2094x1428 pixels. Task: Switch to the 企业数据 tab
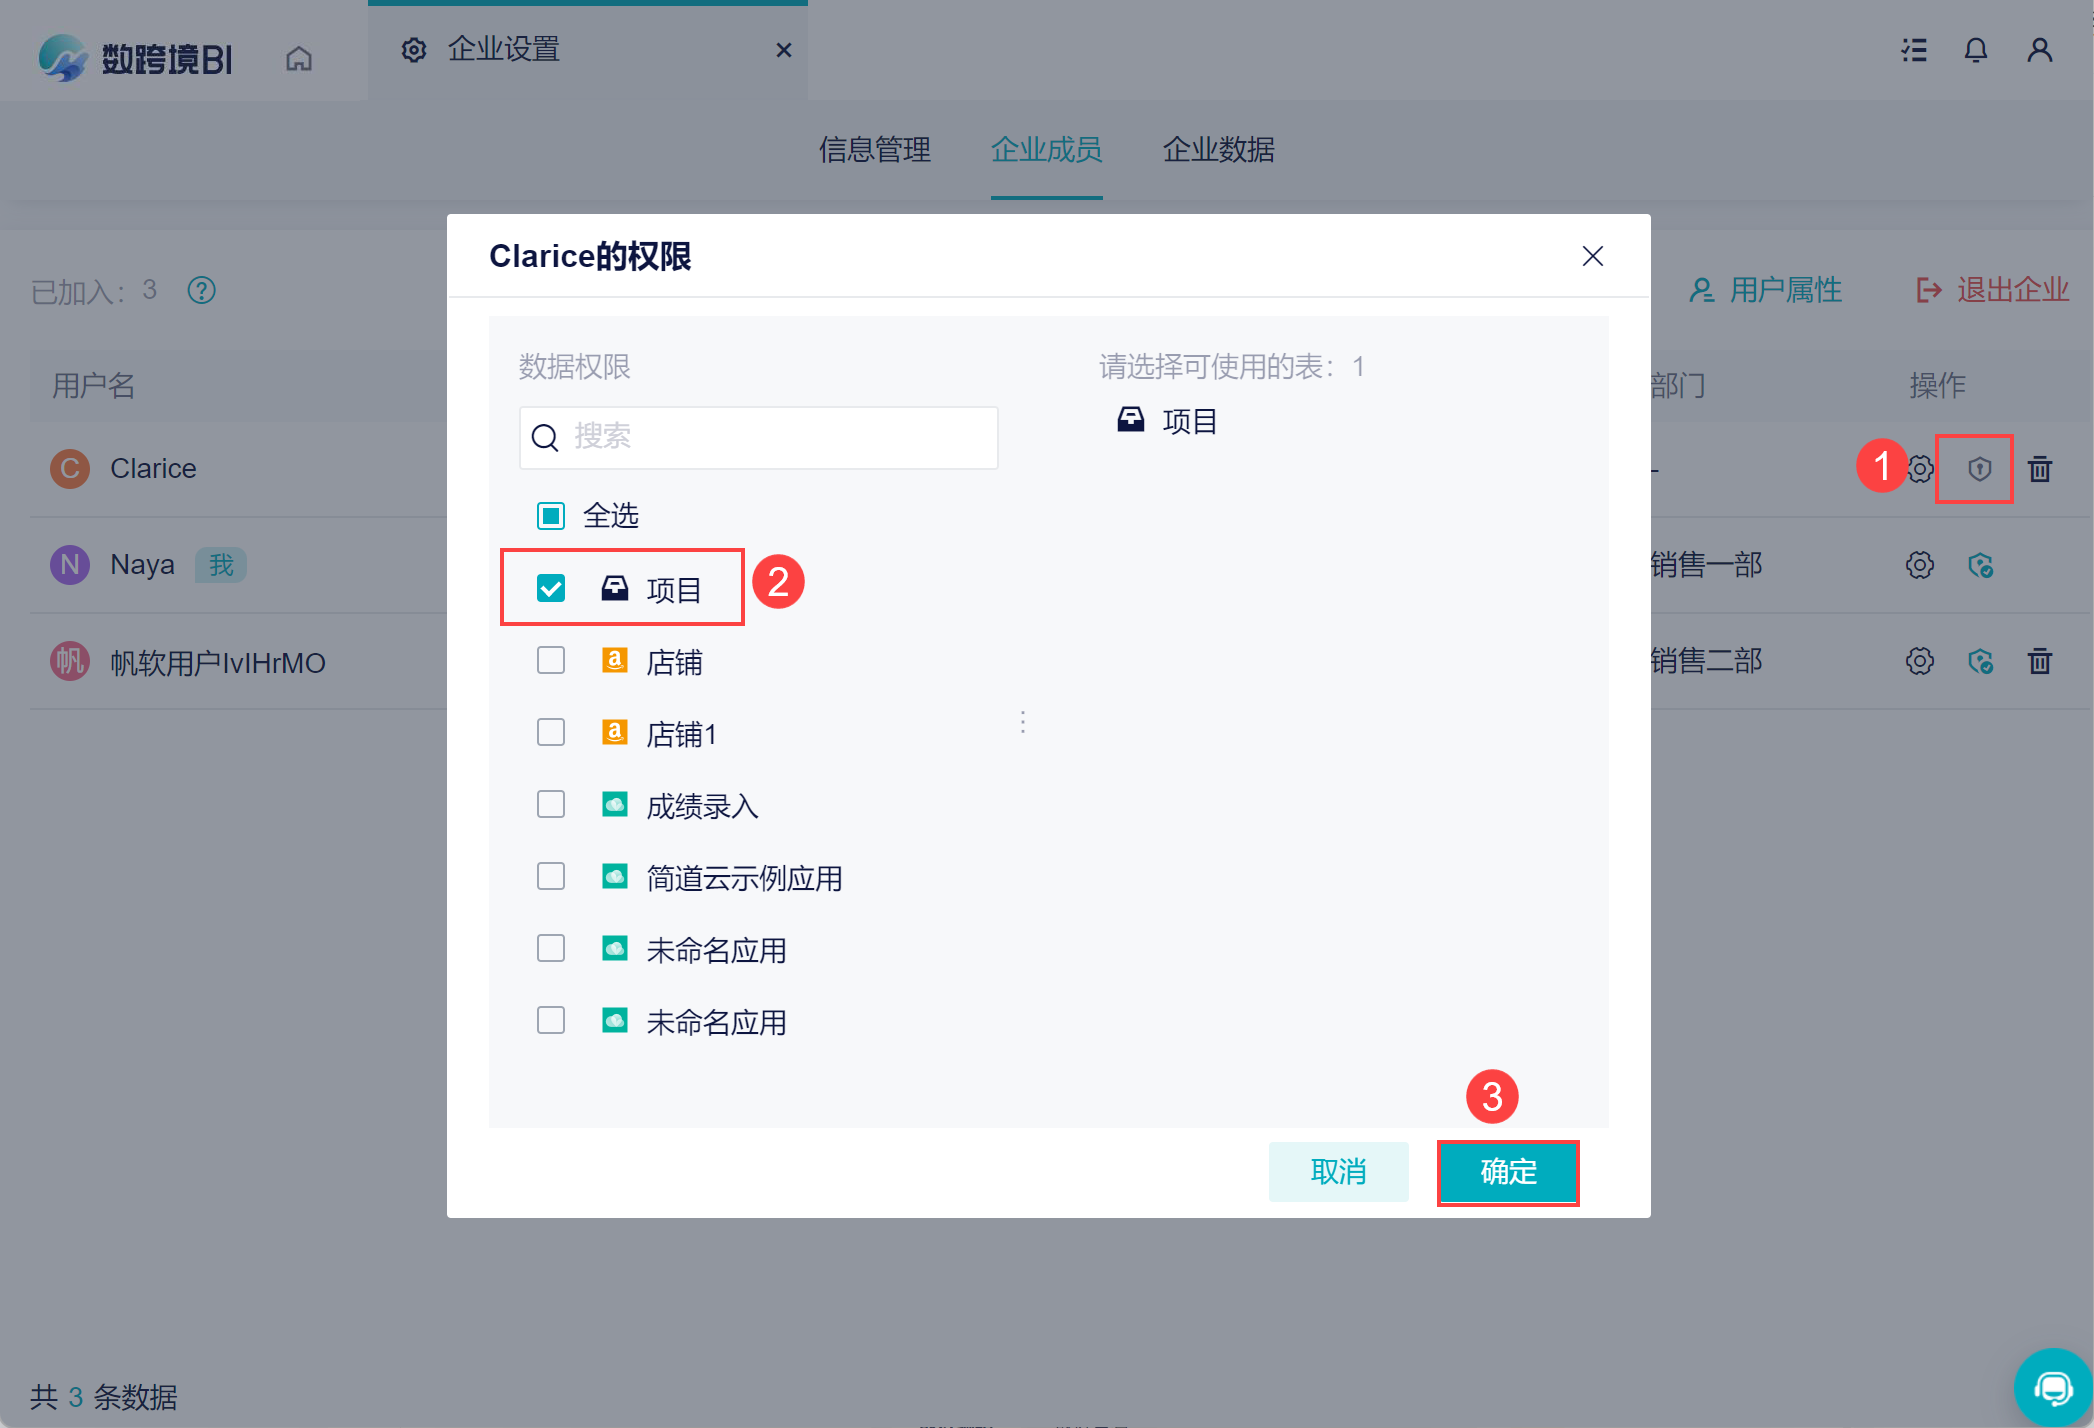pos(1218,150)
